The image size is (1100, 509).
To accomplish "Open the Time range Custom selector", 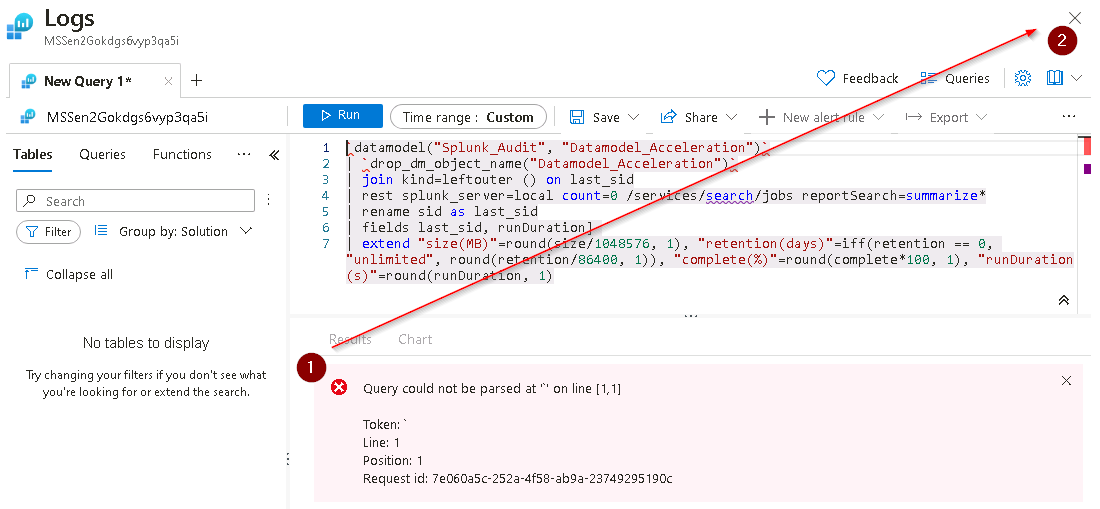I will pos(468,117).
